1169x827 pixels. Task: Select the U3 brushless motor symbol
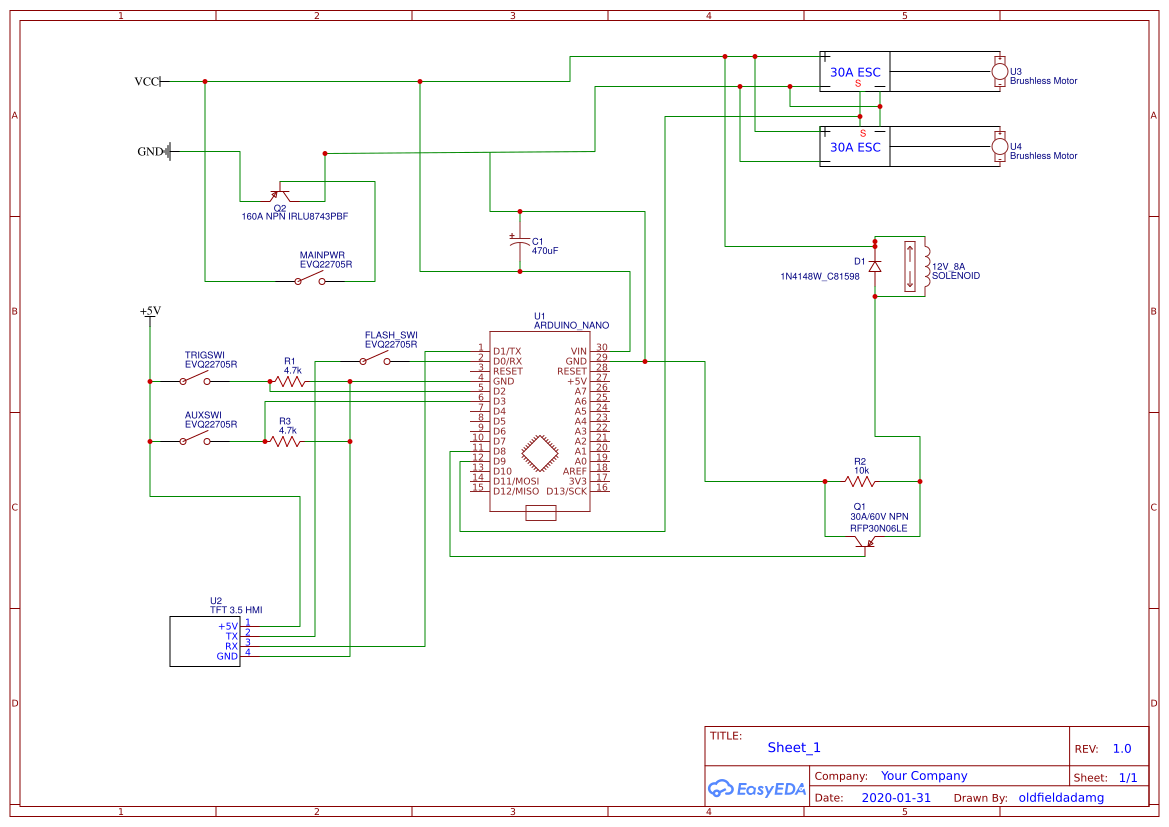pos(998,71)
